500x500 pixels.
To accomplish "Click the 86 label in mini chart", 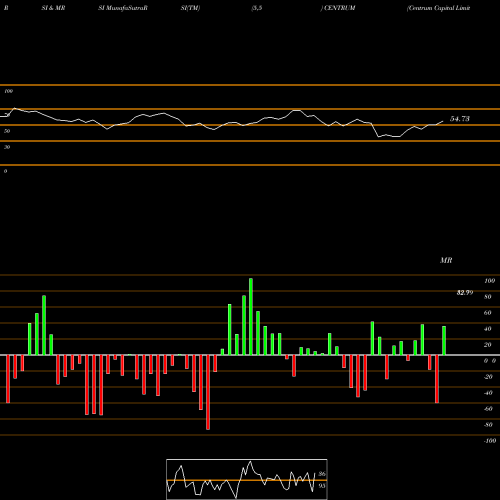I will tap(322, 474).
